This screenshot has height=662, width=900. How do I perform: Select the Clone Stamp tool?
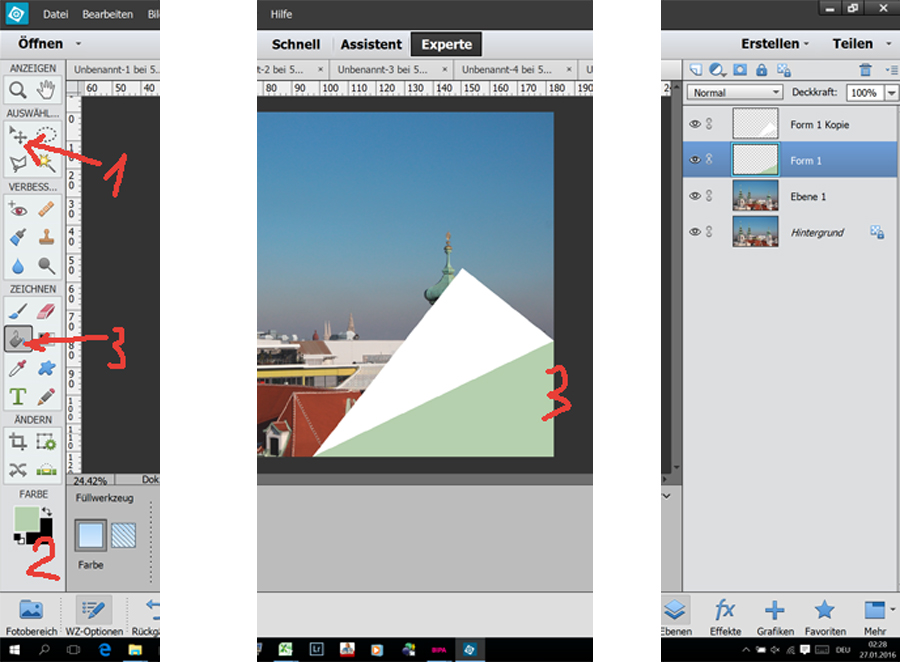(46, 237)
